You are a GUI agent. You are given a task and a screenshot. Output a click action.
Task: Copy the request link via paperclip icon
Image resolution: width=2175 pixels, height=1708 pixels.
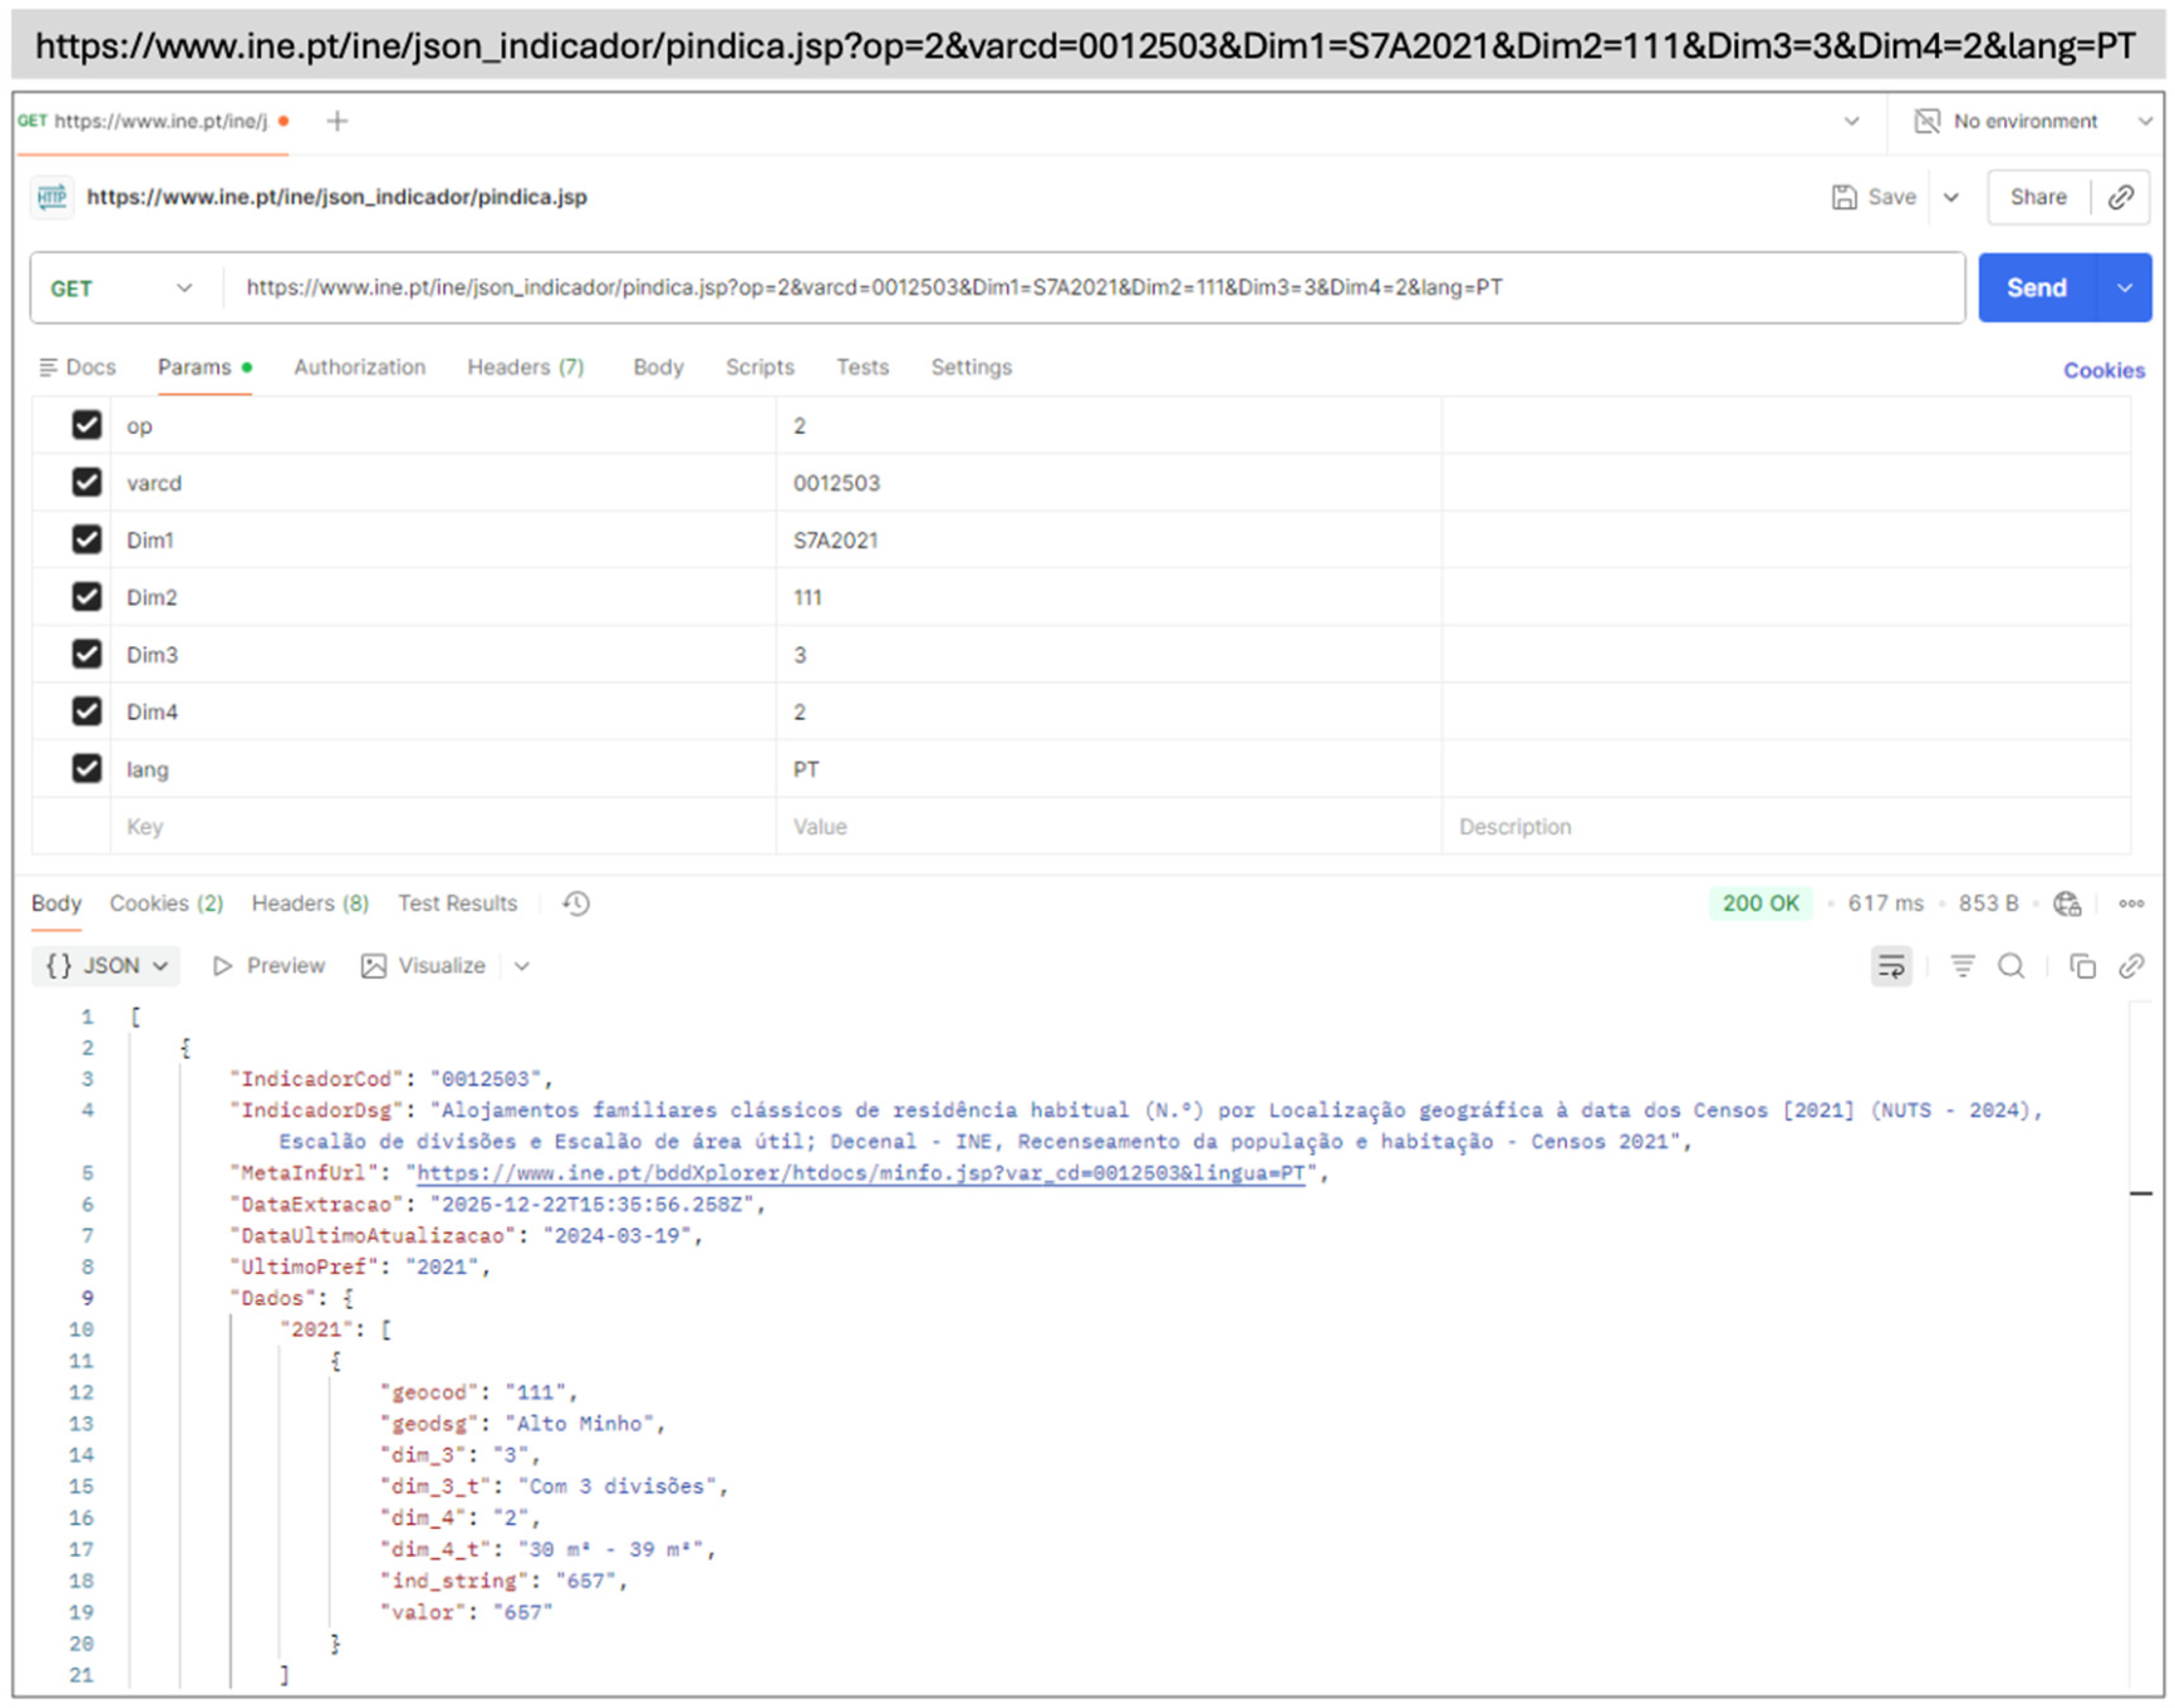click(2122, 197)
